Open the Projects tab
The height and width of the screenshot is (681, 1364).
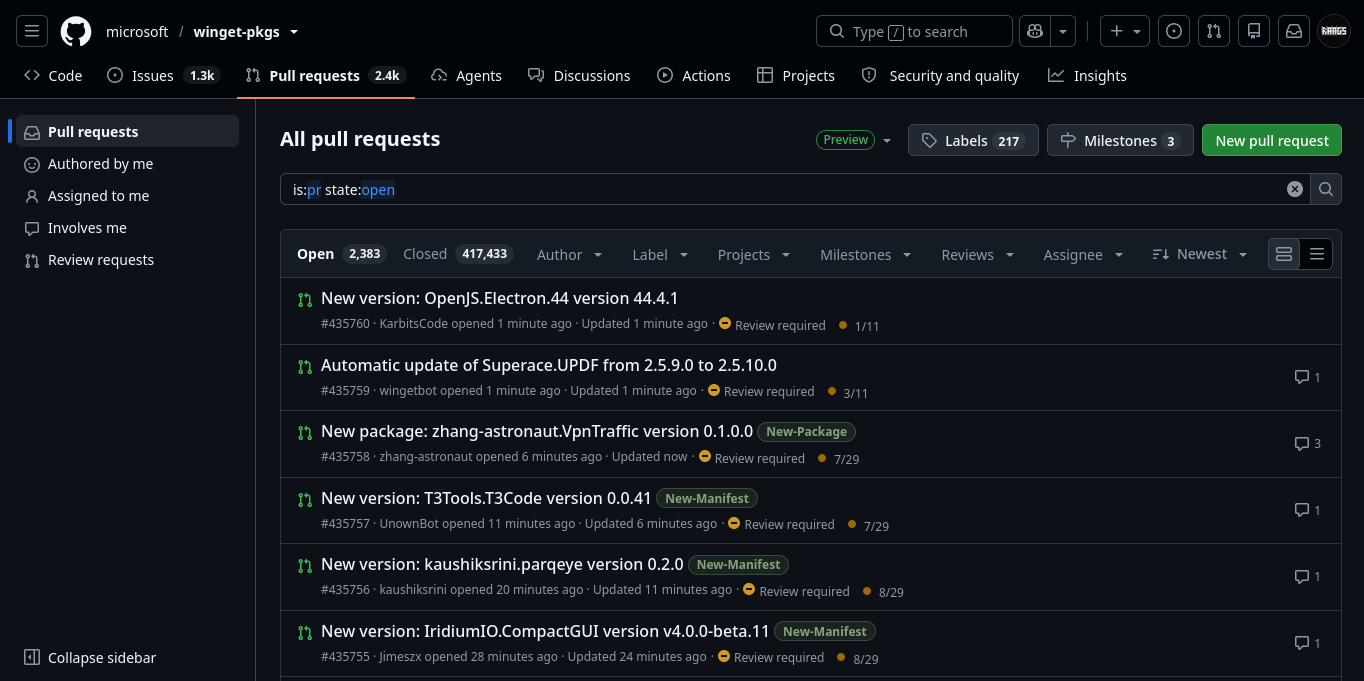796,76
